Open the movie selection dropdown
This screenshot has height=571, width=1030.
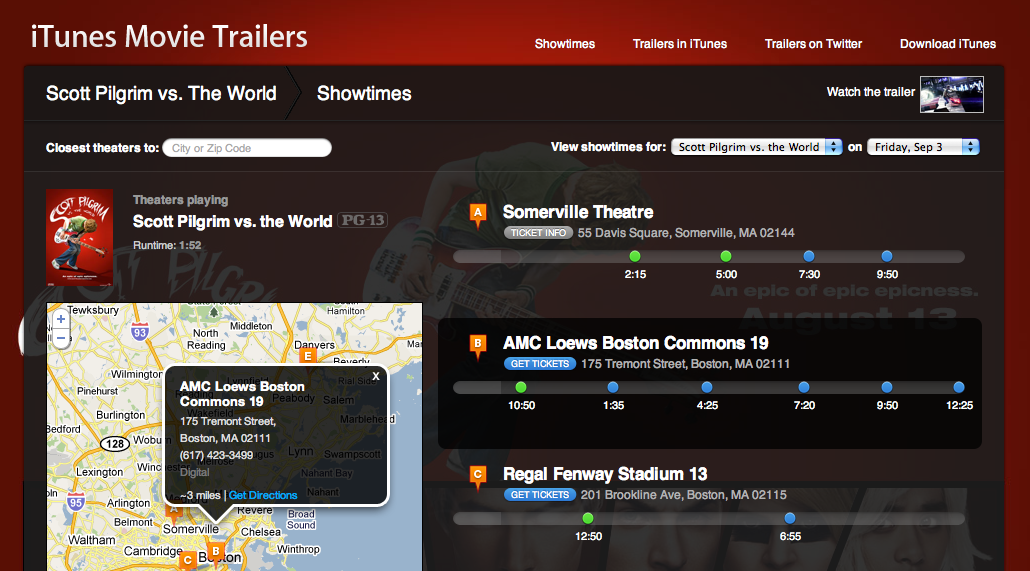coord(756,147)
